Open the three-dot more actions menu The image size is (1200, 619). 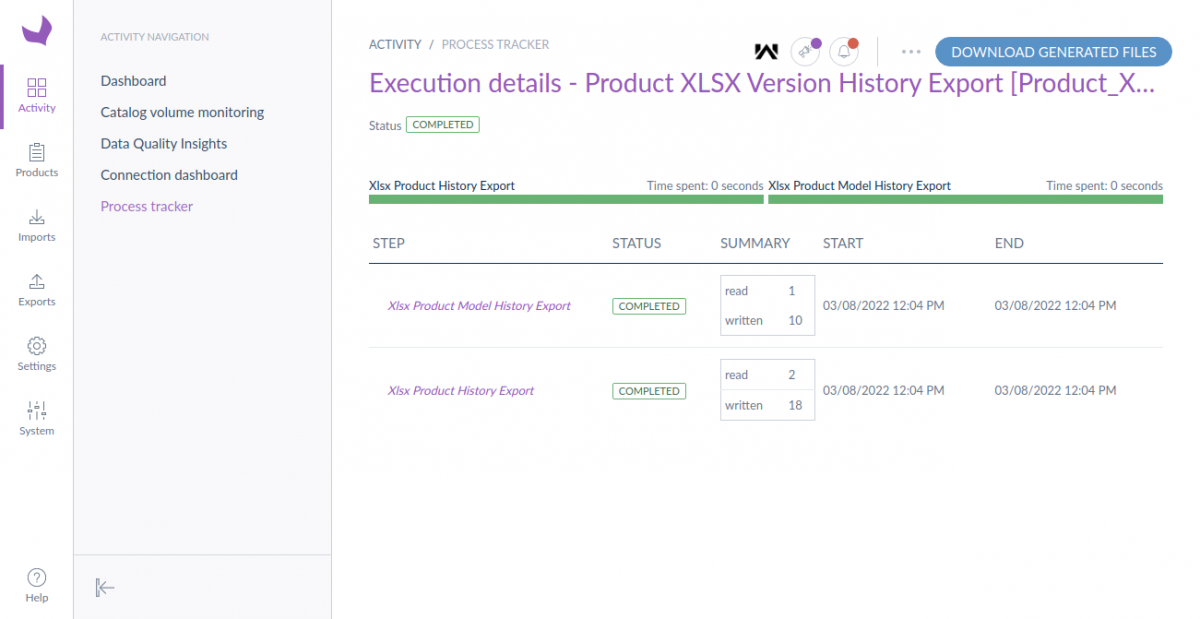[910, 51]
